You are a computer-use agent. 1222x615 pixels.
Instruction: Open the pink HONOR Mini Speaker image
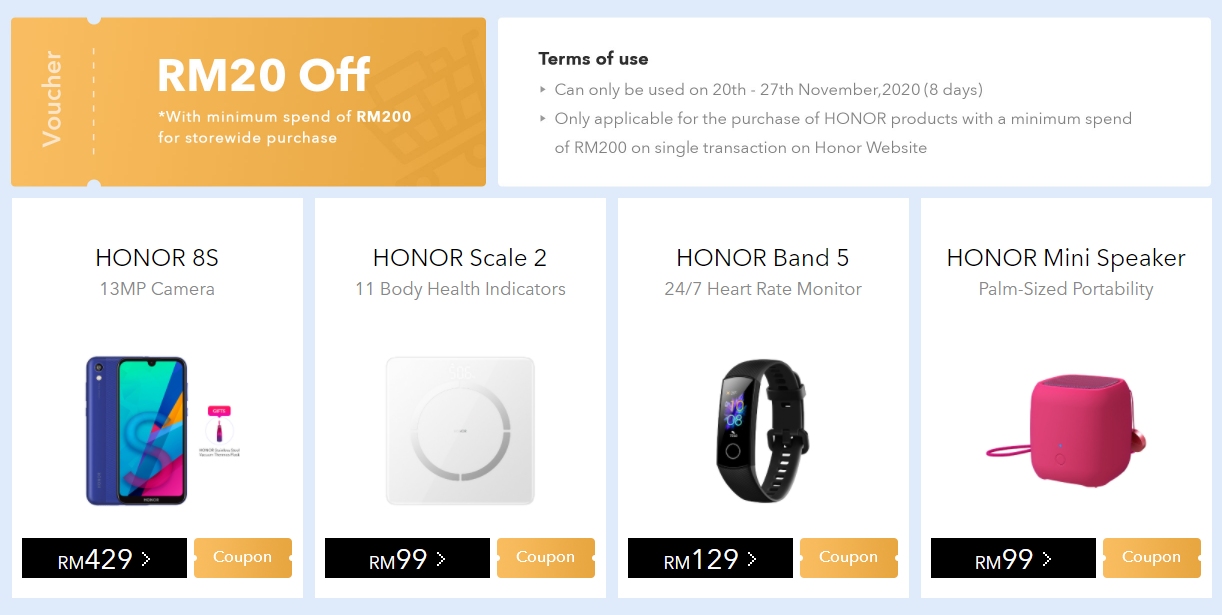[1064, 431]
